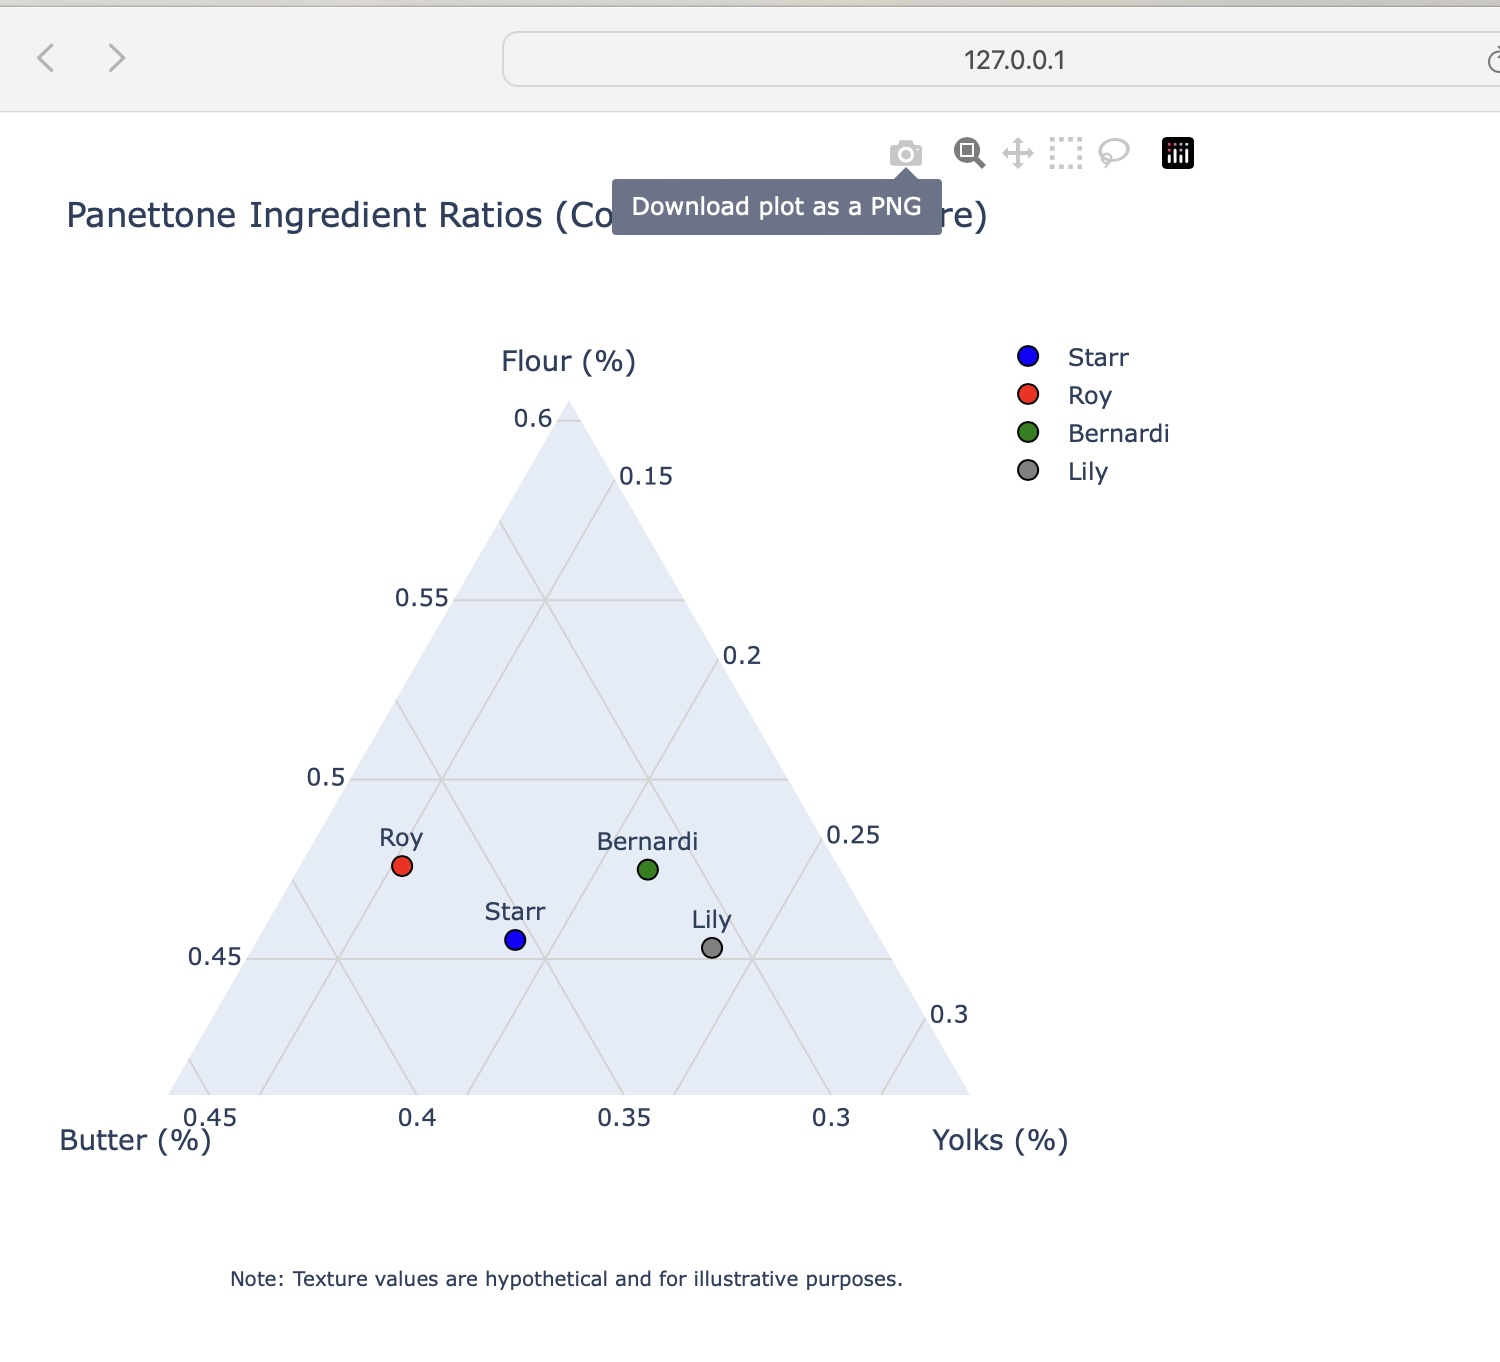Click the Butter (%) axis title
This screenshot has height=1362, width=1500.
pos(135,1140)
